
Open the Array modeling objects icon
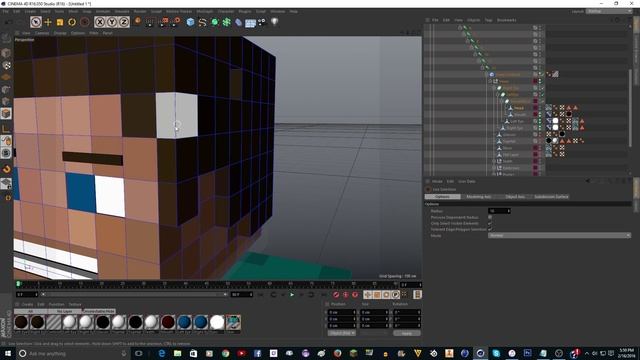[227, 22]
